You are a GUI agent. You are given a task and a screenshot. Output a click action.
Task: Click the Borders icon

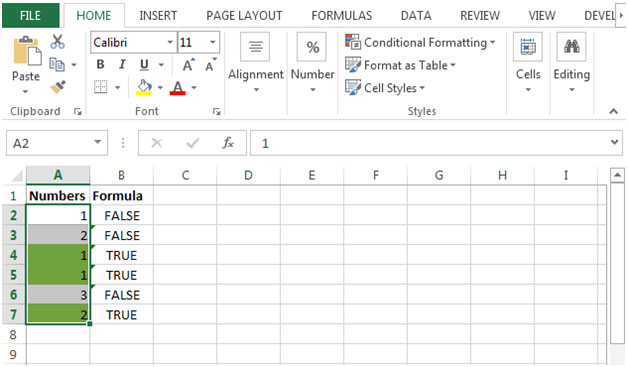101,87
